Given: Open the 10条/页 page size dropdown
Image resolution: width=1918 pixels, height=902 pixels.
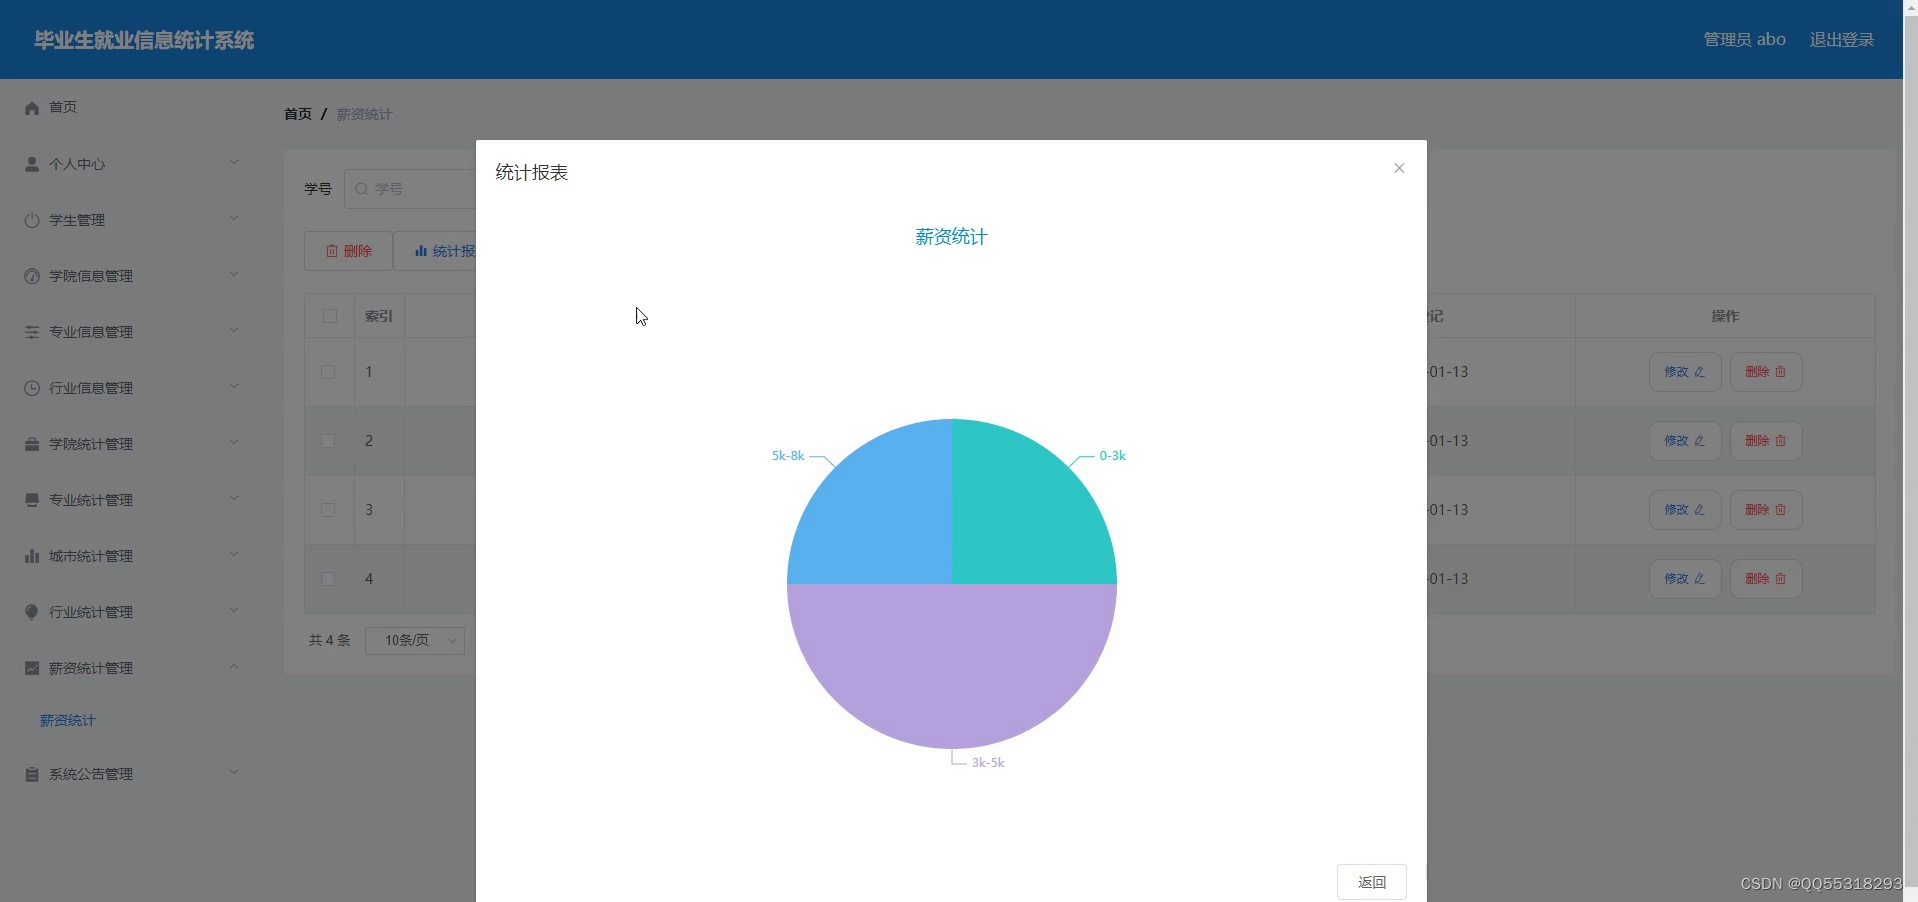Looking at the screenshot, I should [415, 640].
